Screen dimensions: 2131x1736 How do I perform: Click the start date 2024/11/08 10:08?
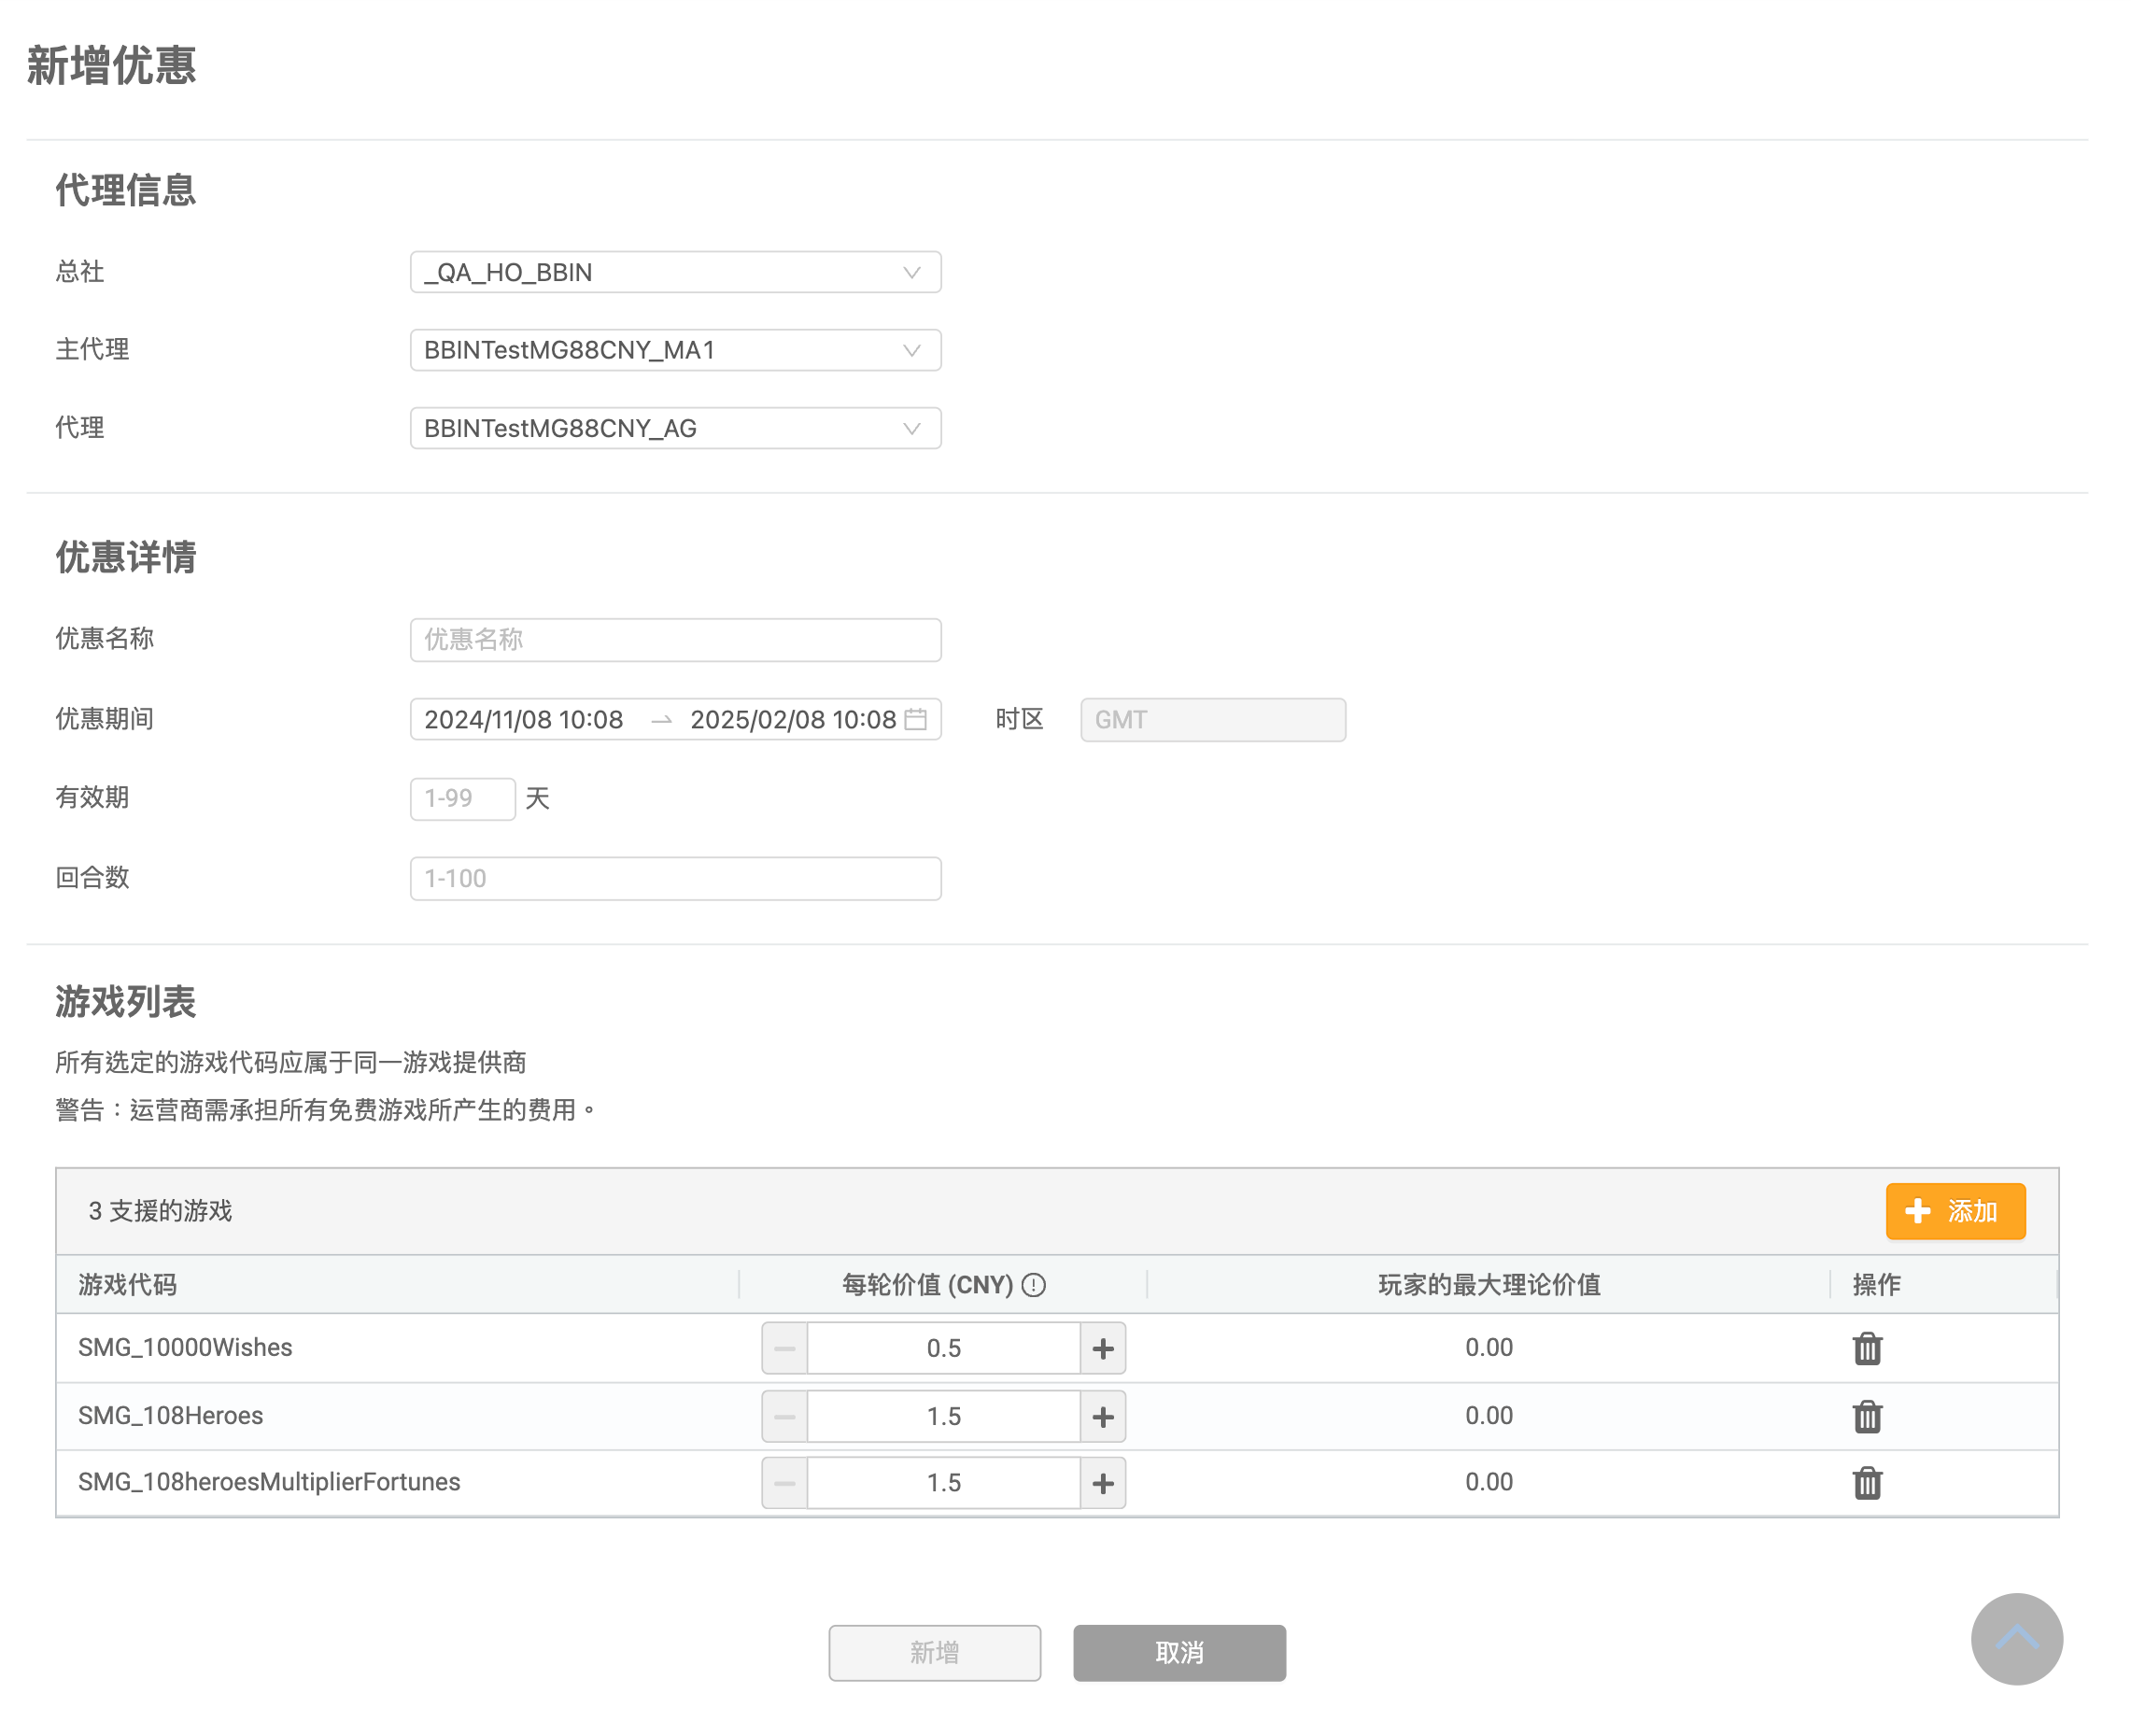click(x=524, y=719)
